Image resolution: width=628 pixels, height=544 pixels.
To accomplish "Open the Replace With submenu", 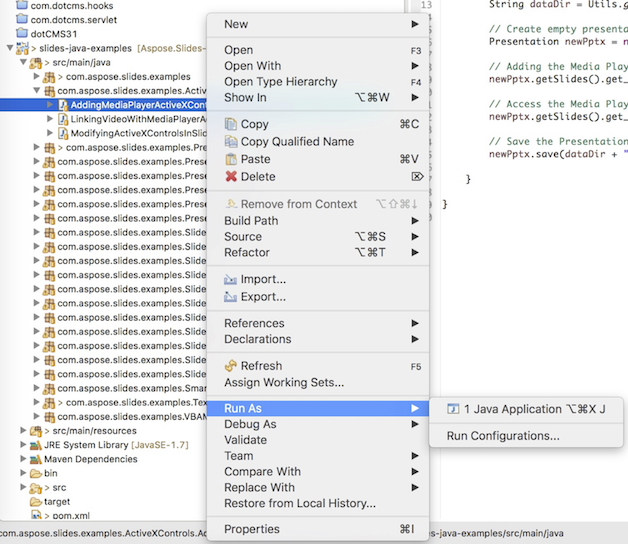I will point(318,488).
